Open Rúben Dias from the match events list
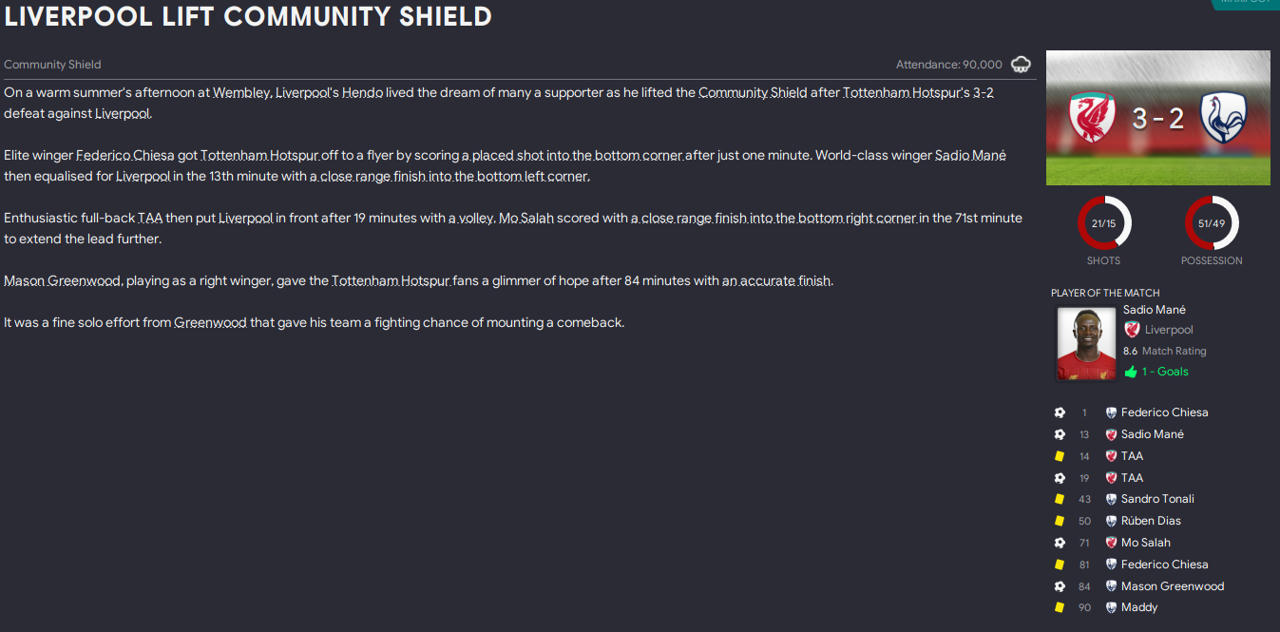Screen dimensions: 1280x632 (x=1151, y=521)
